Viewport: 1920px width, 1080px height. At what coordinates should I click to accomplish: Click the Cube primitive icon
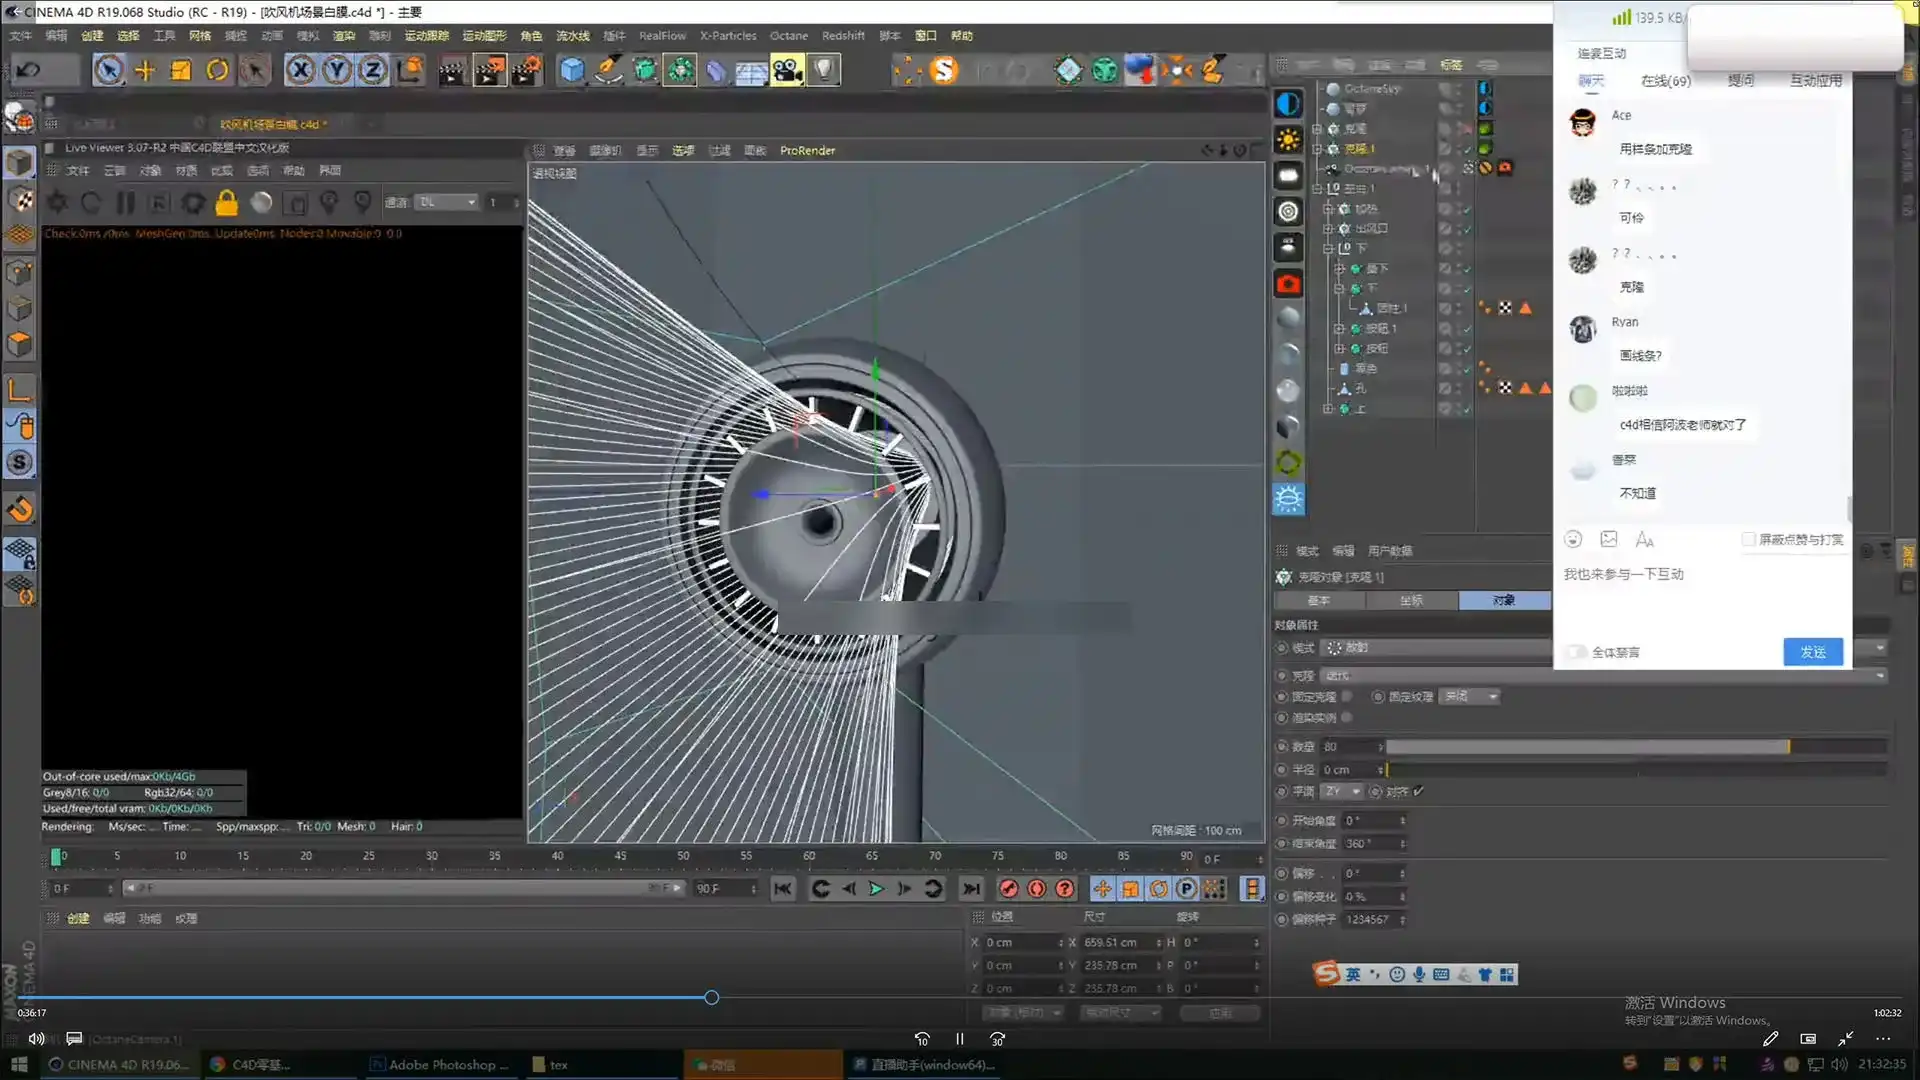coord(571,70)
